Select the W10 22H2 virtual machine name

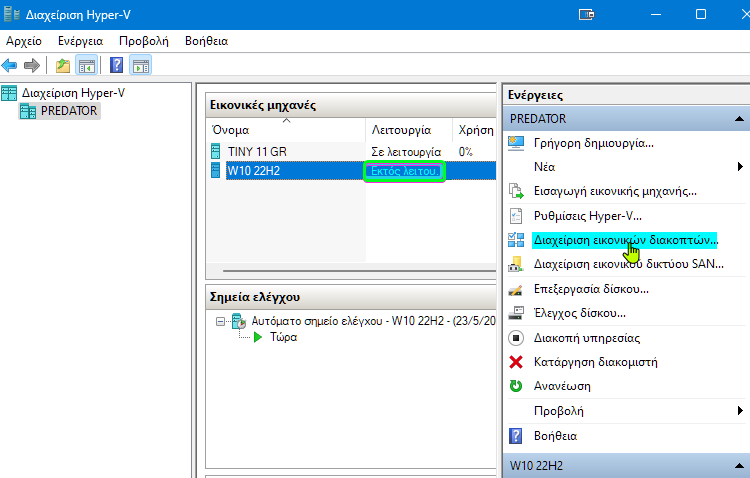pyautogui.click(x=254, y=171)
